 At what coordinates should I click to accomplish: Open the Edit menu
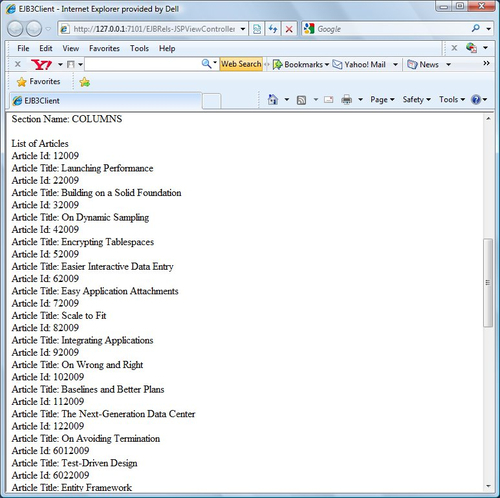46,48
